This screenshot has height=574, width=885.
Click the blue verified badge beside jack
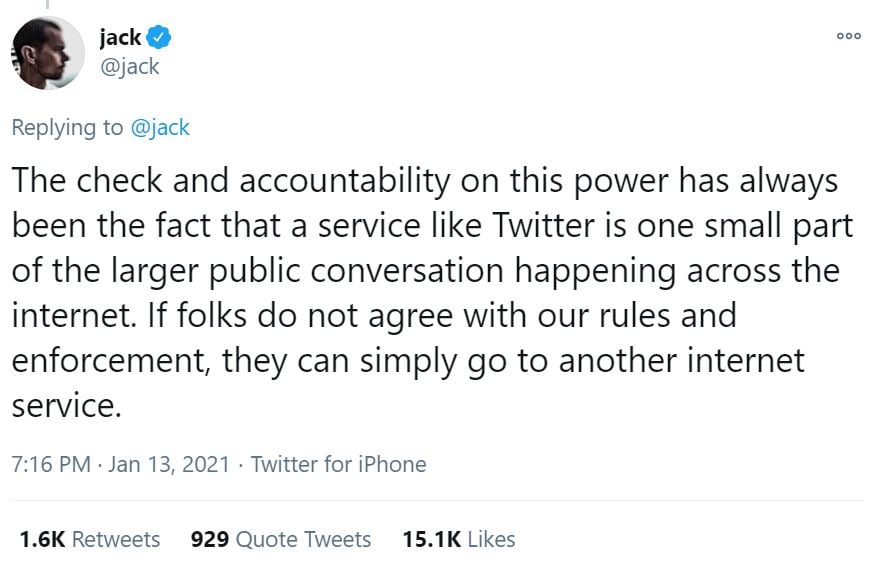click(x=161, y=38)
